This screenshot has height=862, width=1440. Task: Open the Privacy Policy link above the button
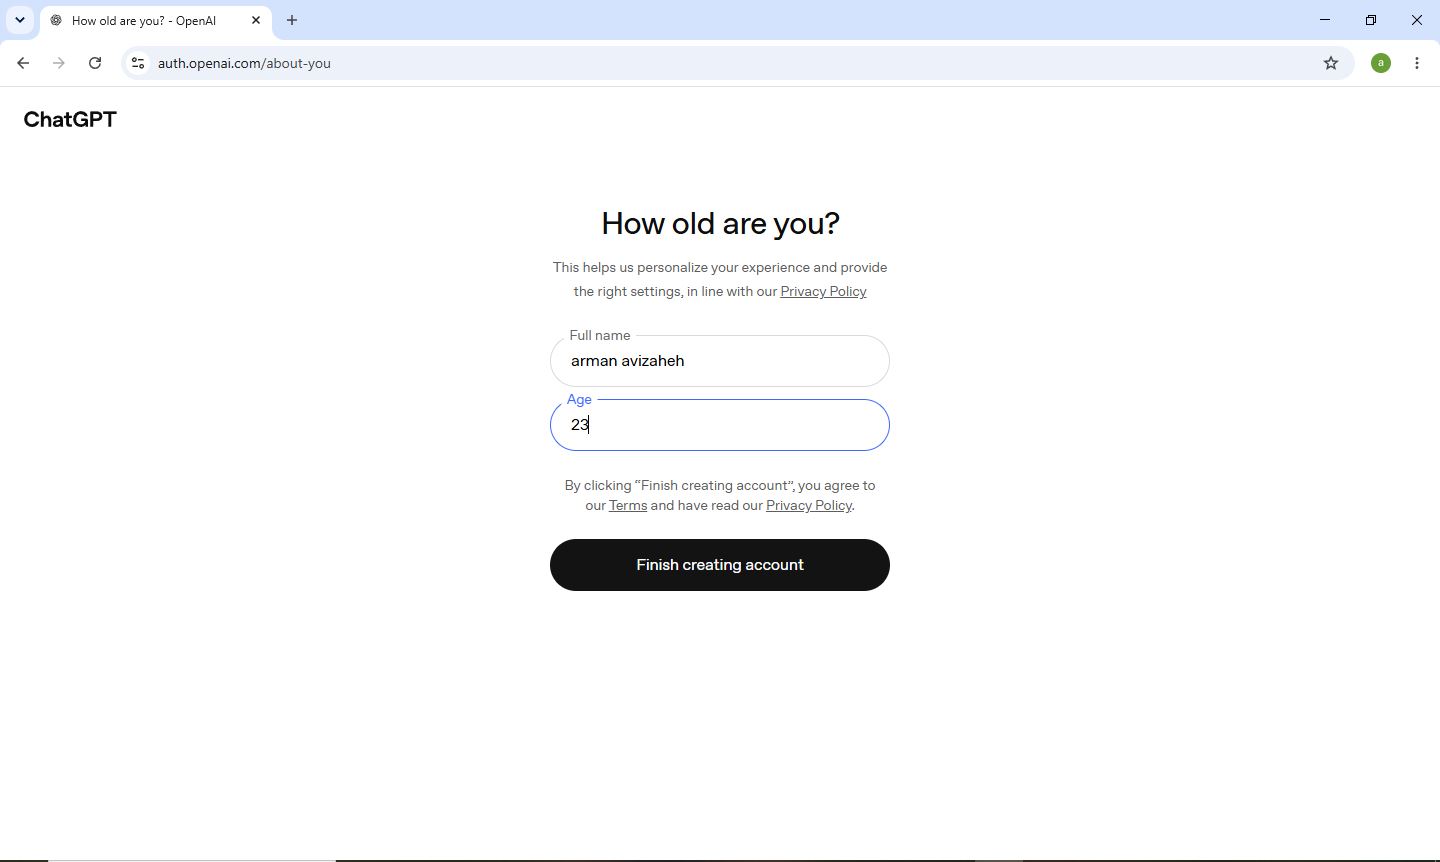coord(809,506)
